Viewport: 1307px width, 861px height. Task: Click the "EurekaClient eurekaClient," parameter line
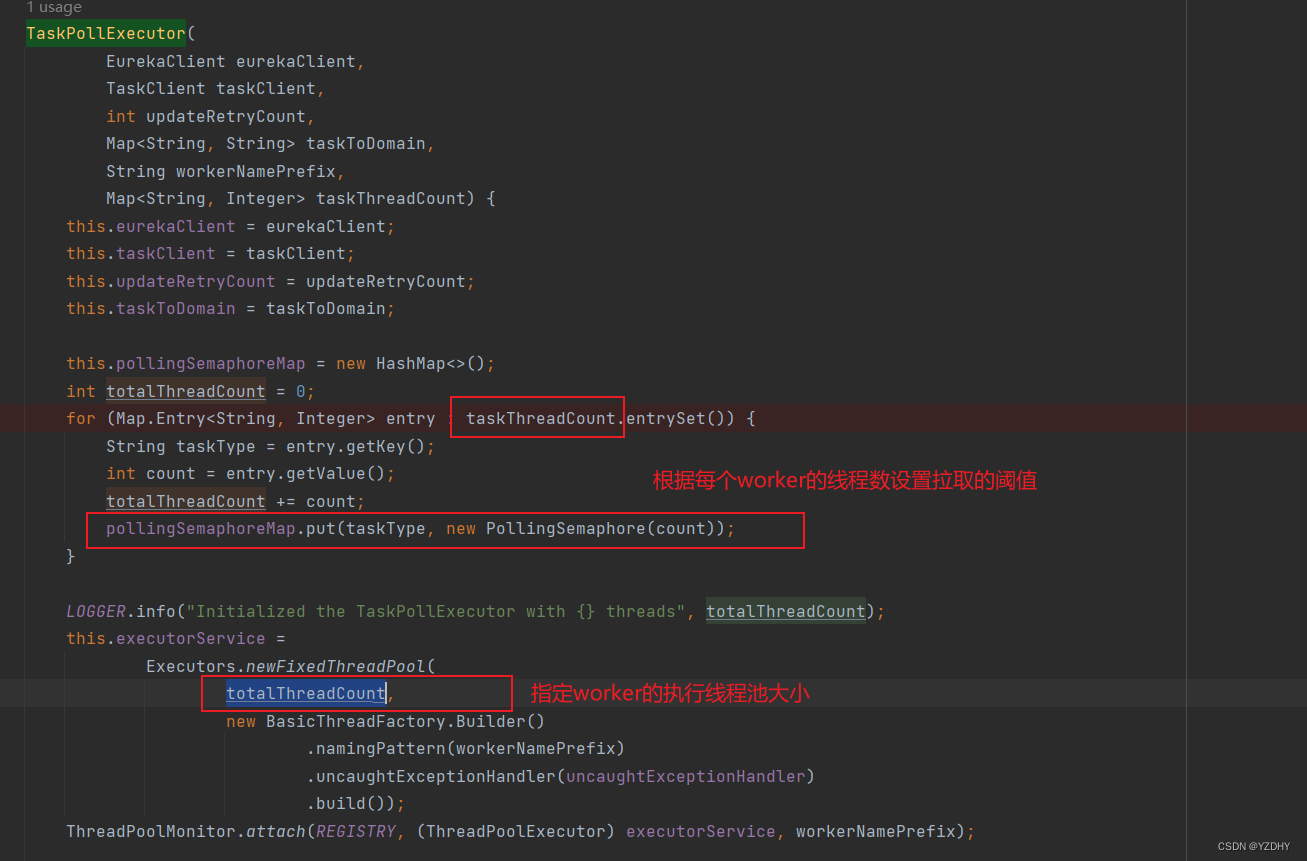tap(235, 61)
